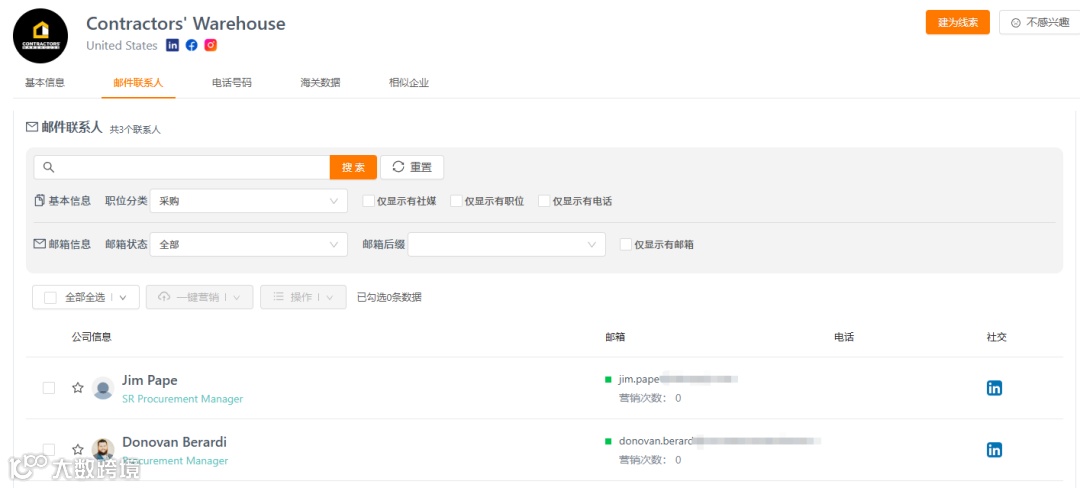Expand the 操作 dropdown arrow
Viewport: 1080px width, 488px height.
tap(330, 297)
